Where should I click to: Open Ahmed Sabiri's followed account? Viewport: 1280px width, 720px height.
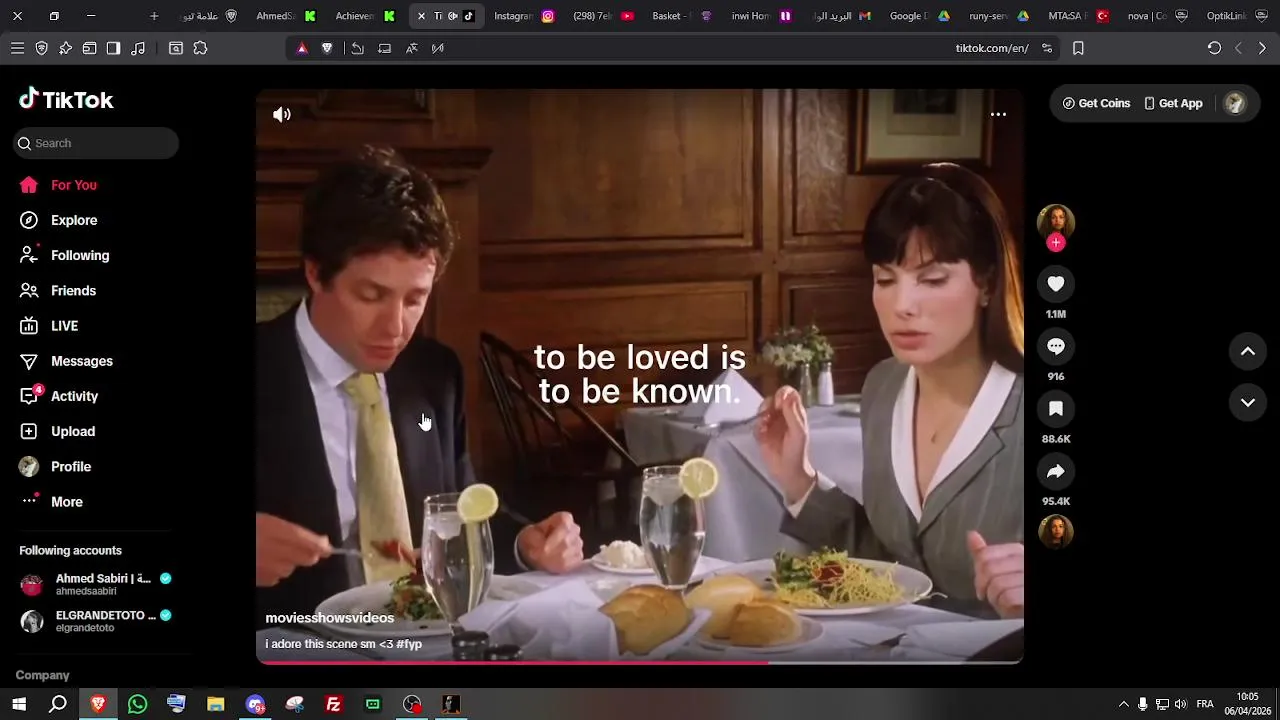(x=96, y=585)
